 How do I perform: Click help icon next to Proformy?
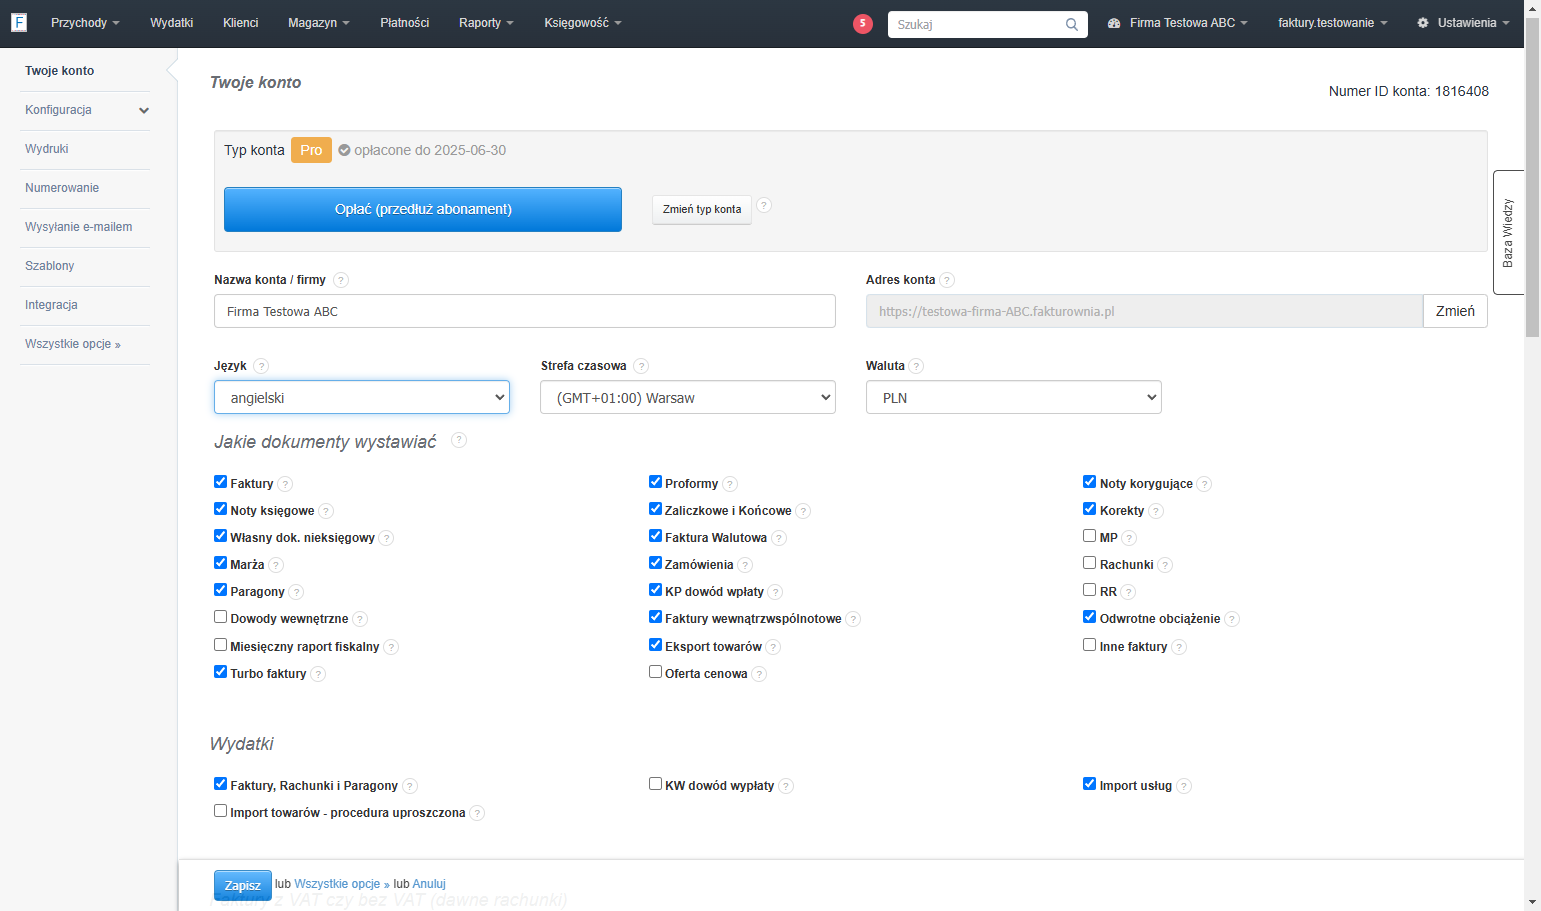tap(730, 484)
